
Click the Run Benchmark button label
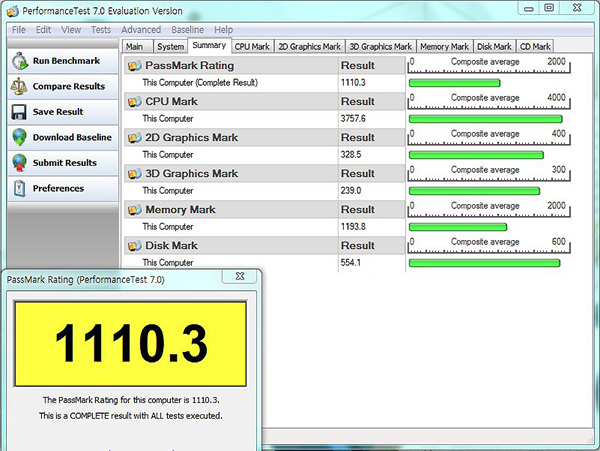coord(66,61)
